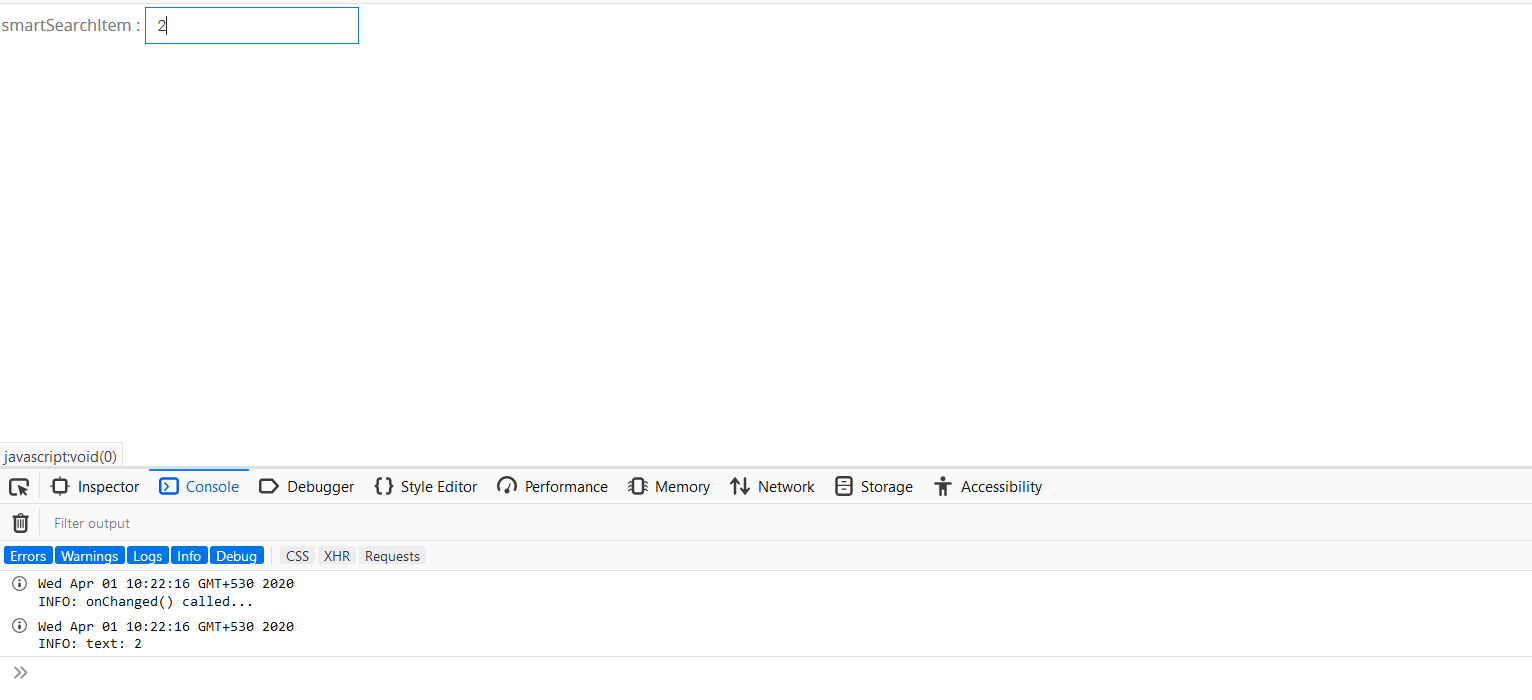Toggle the Logs filter
The image size is (1532, 700).
point(147,556)
